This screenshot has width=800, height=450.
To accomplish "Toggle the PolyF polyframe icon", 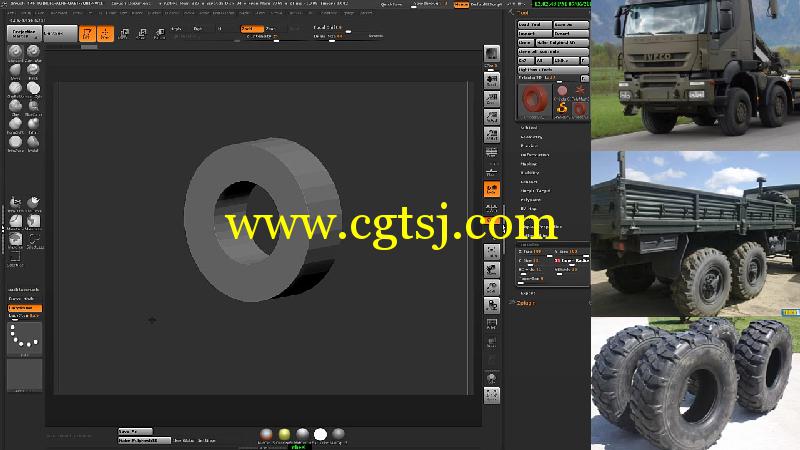I will (x=492, y=324).
